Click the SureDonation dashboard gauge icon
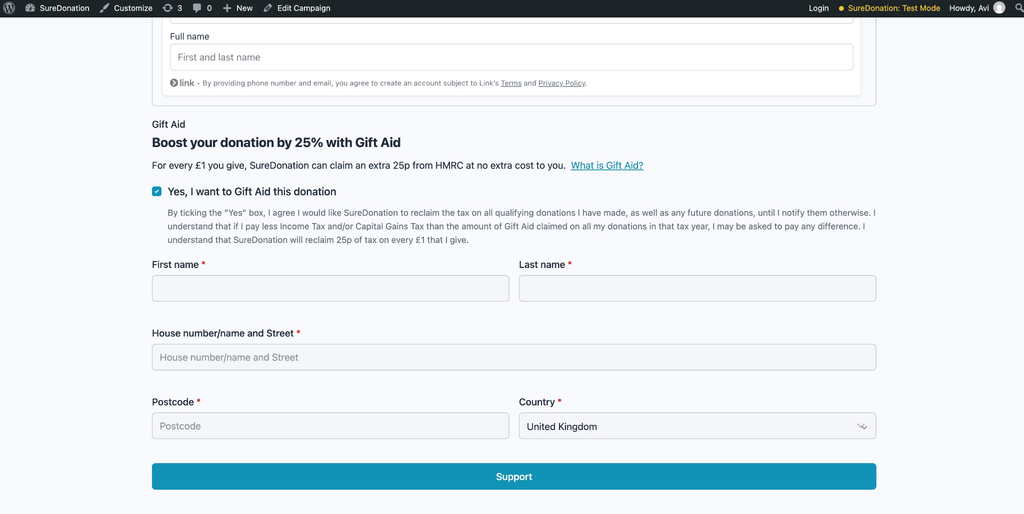This screenshot has height=514, width=1024. [30, 8]
